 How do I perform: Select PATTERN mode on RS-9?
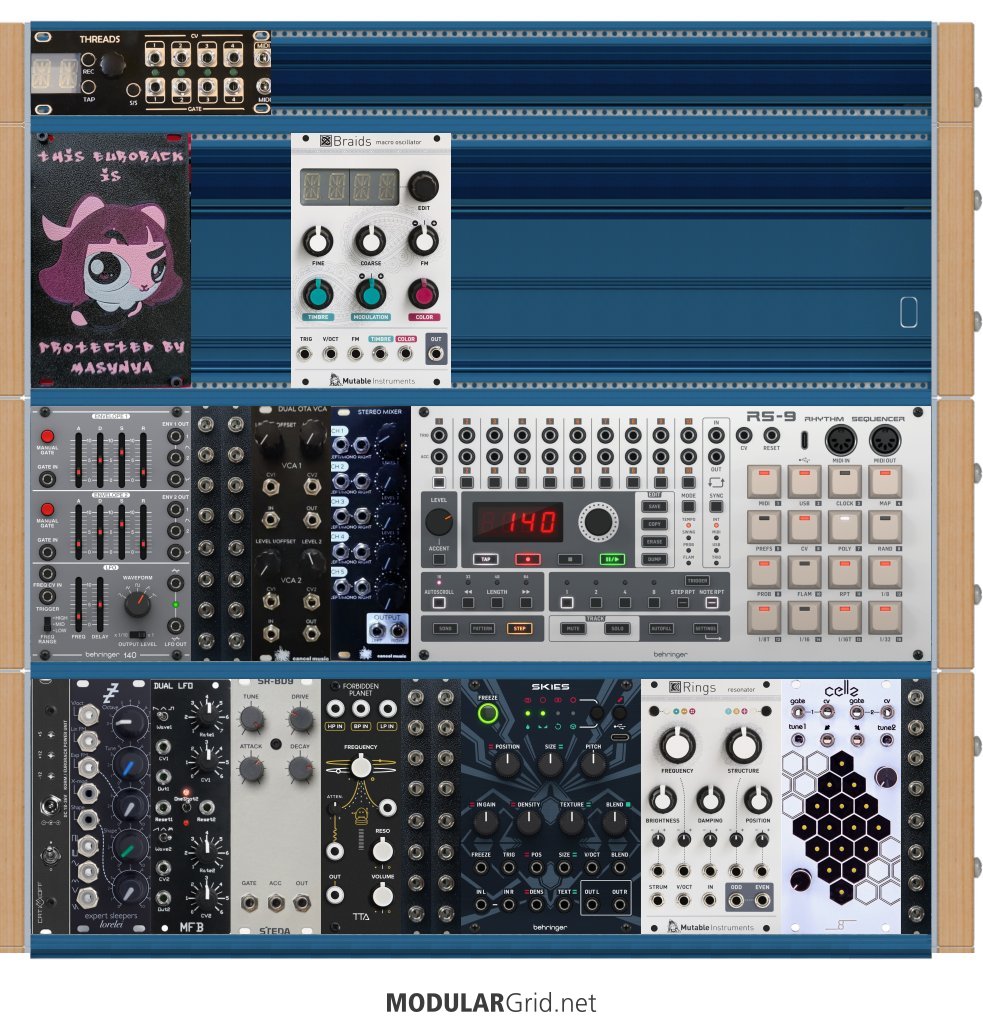pos(482,629)
